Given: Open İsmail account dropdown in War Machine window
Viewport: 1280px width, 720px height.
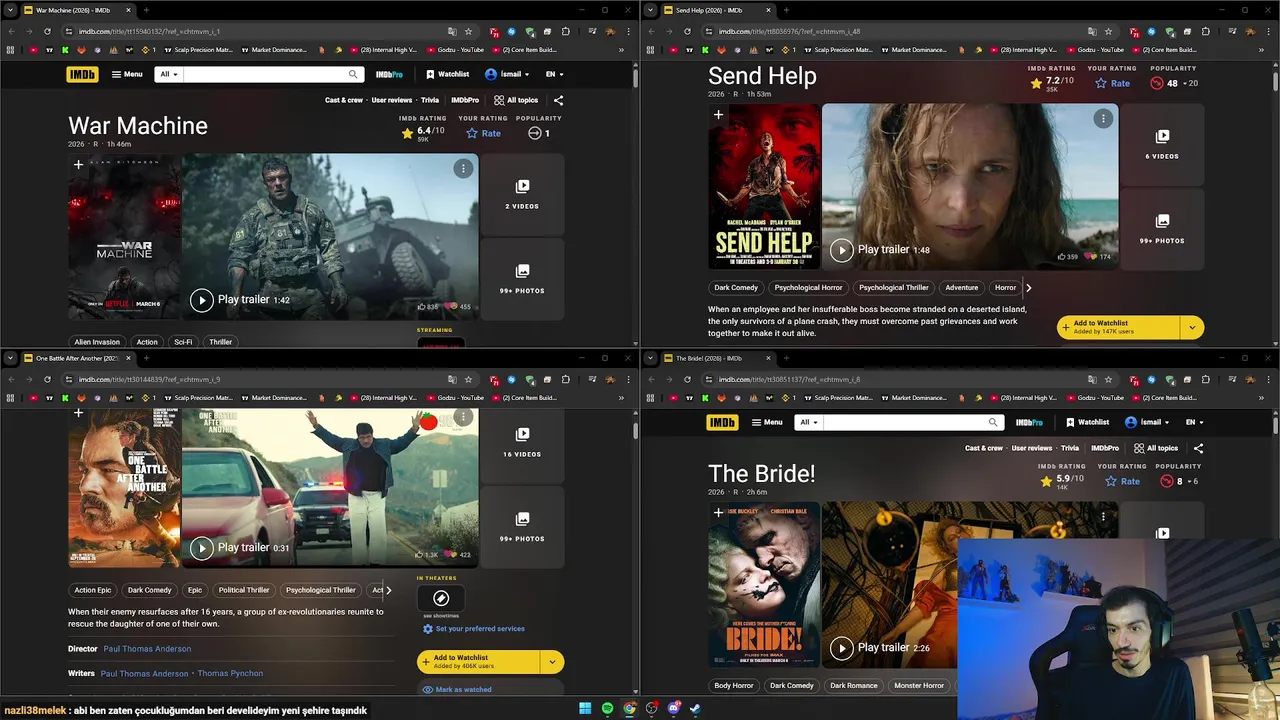Looking at the screenshot, I should pos(506,74).
